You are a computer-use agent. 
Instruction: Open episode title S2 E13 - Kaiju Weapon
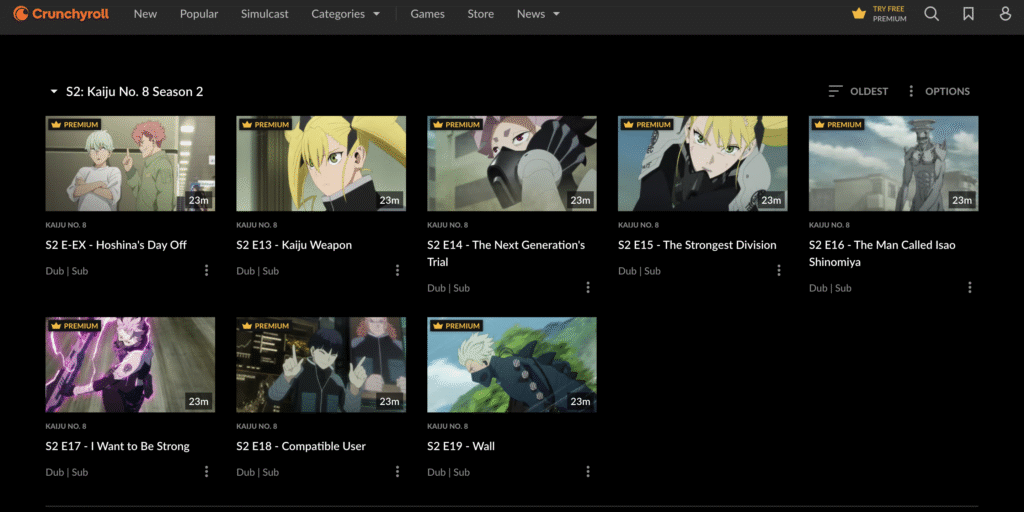coord(294,245)
